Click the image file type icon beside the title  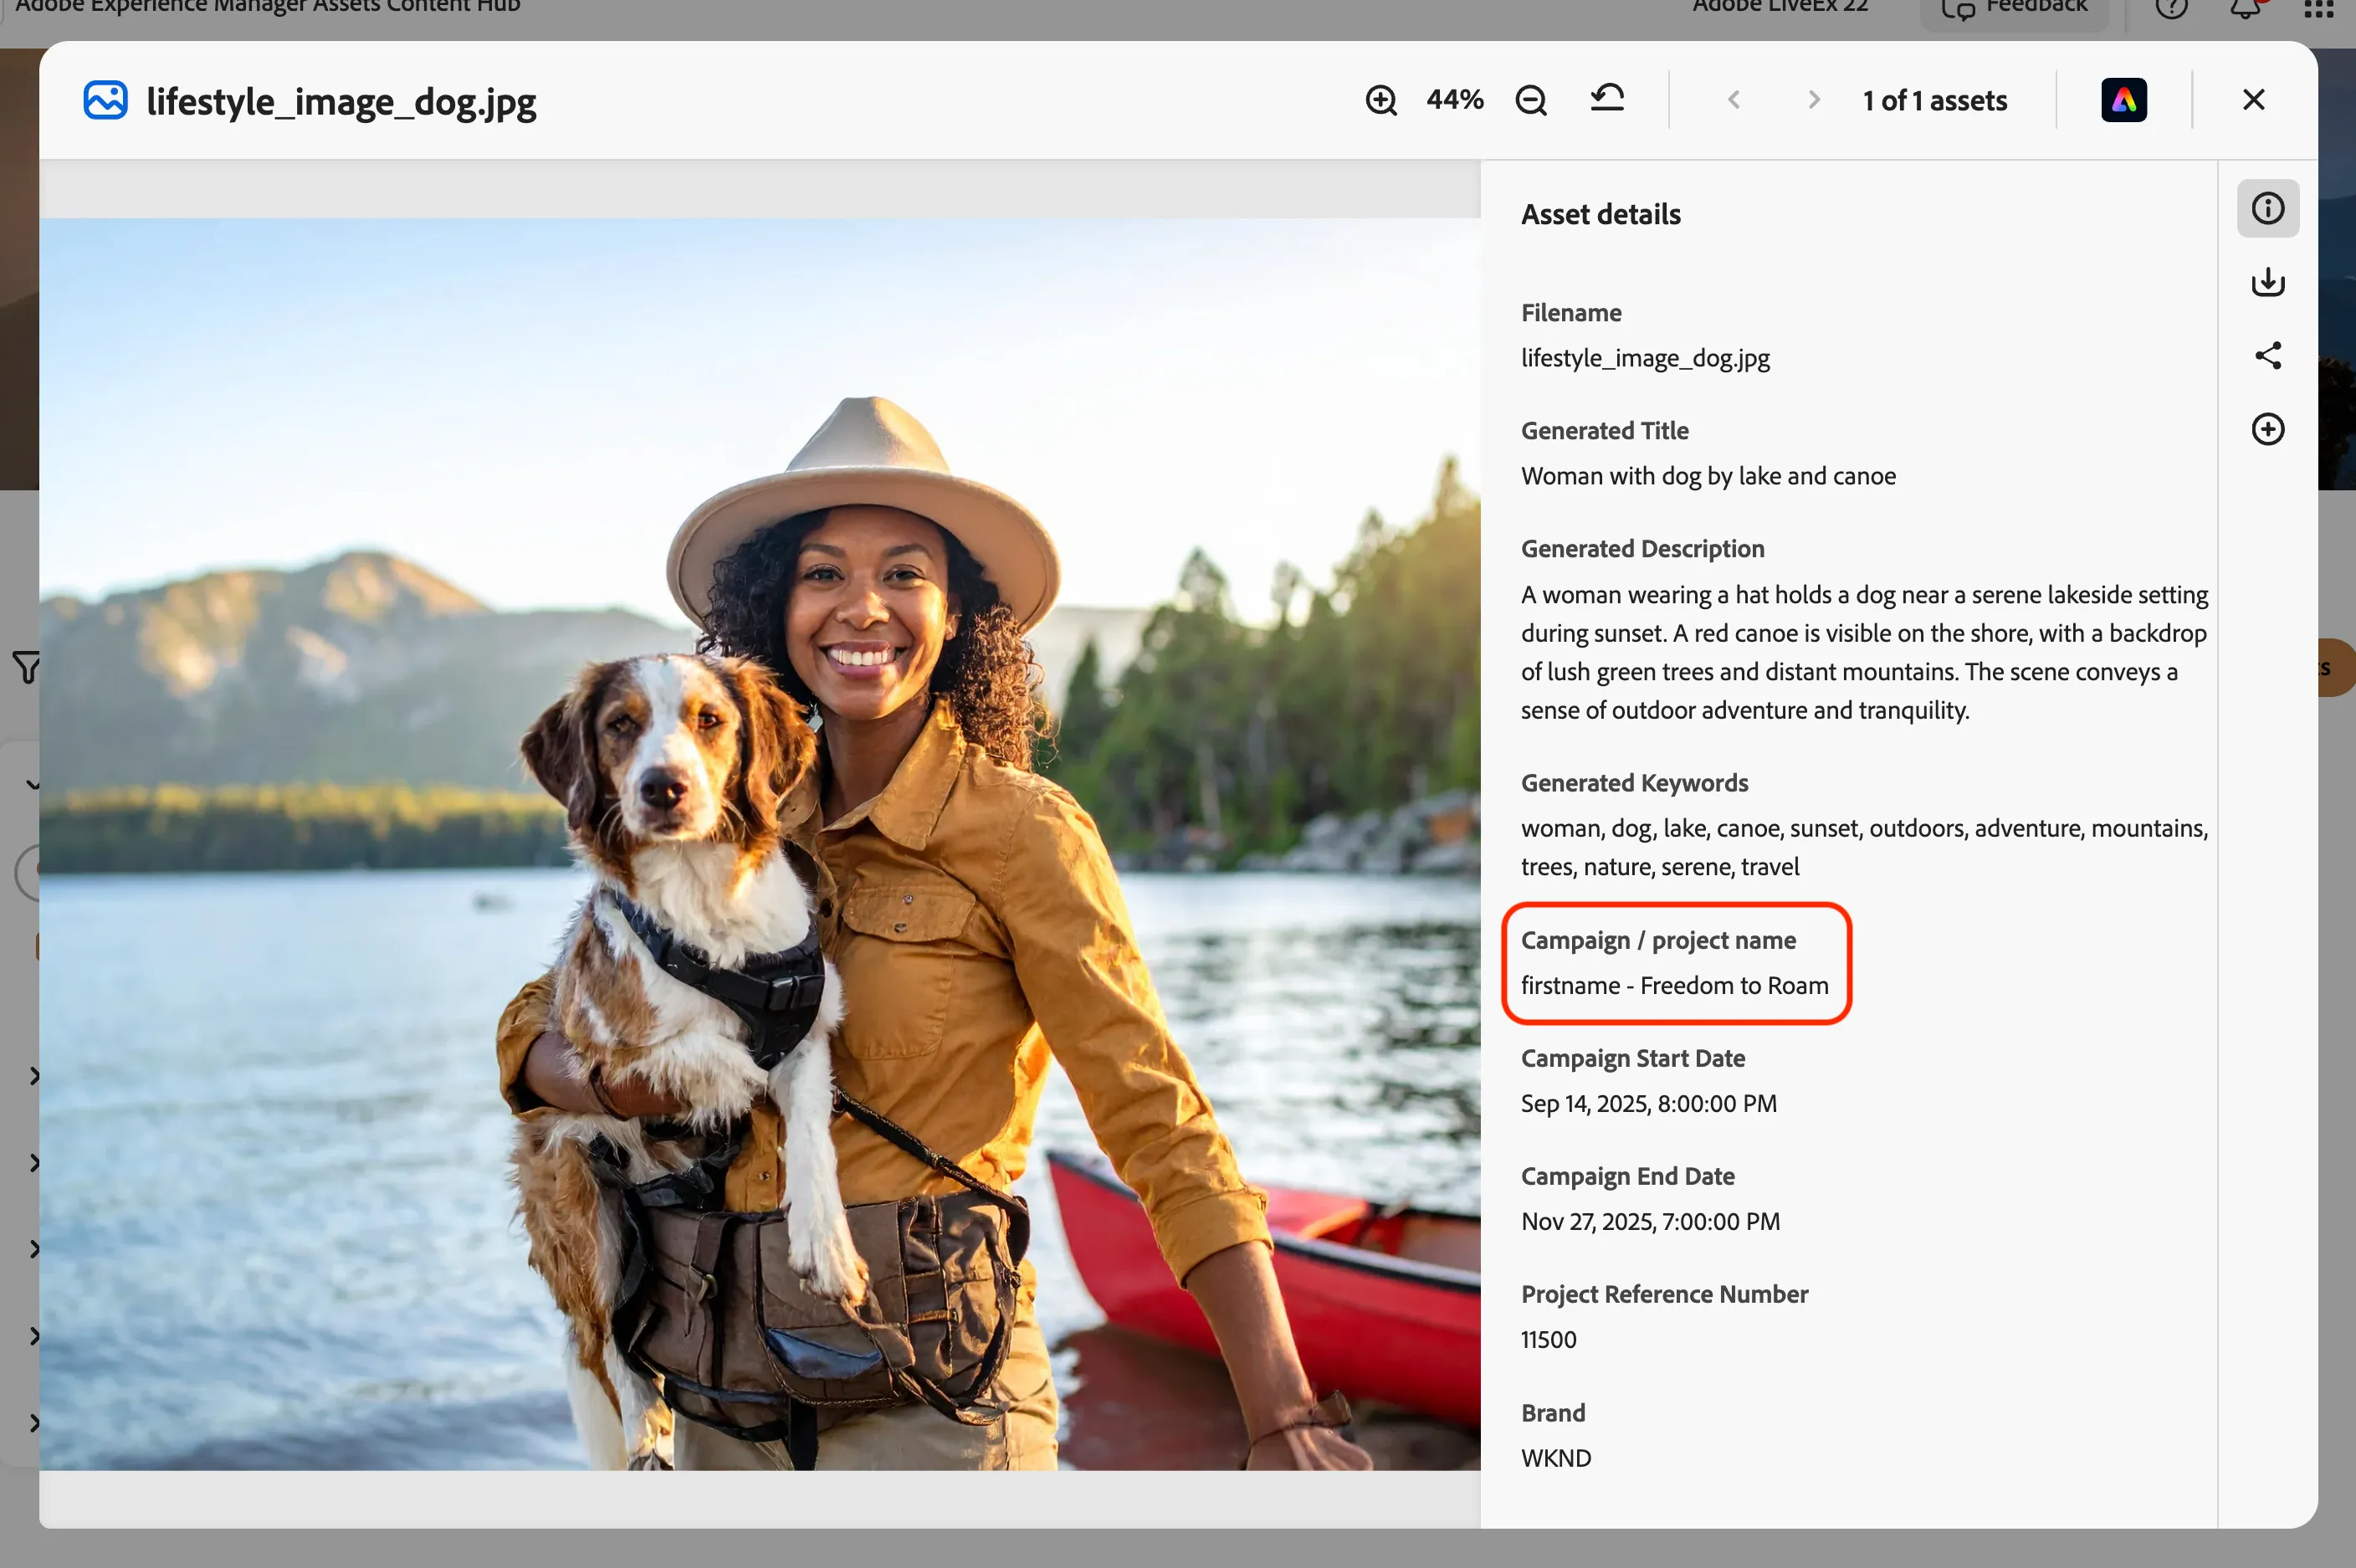coord(105,100)
